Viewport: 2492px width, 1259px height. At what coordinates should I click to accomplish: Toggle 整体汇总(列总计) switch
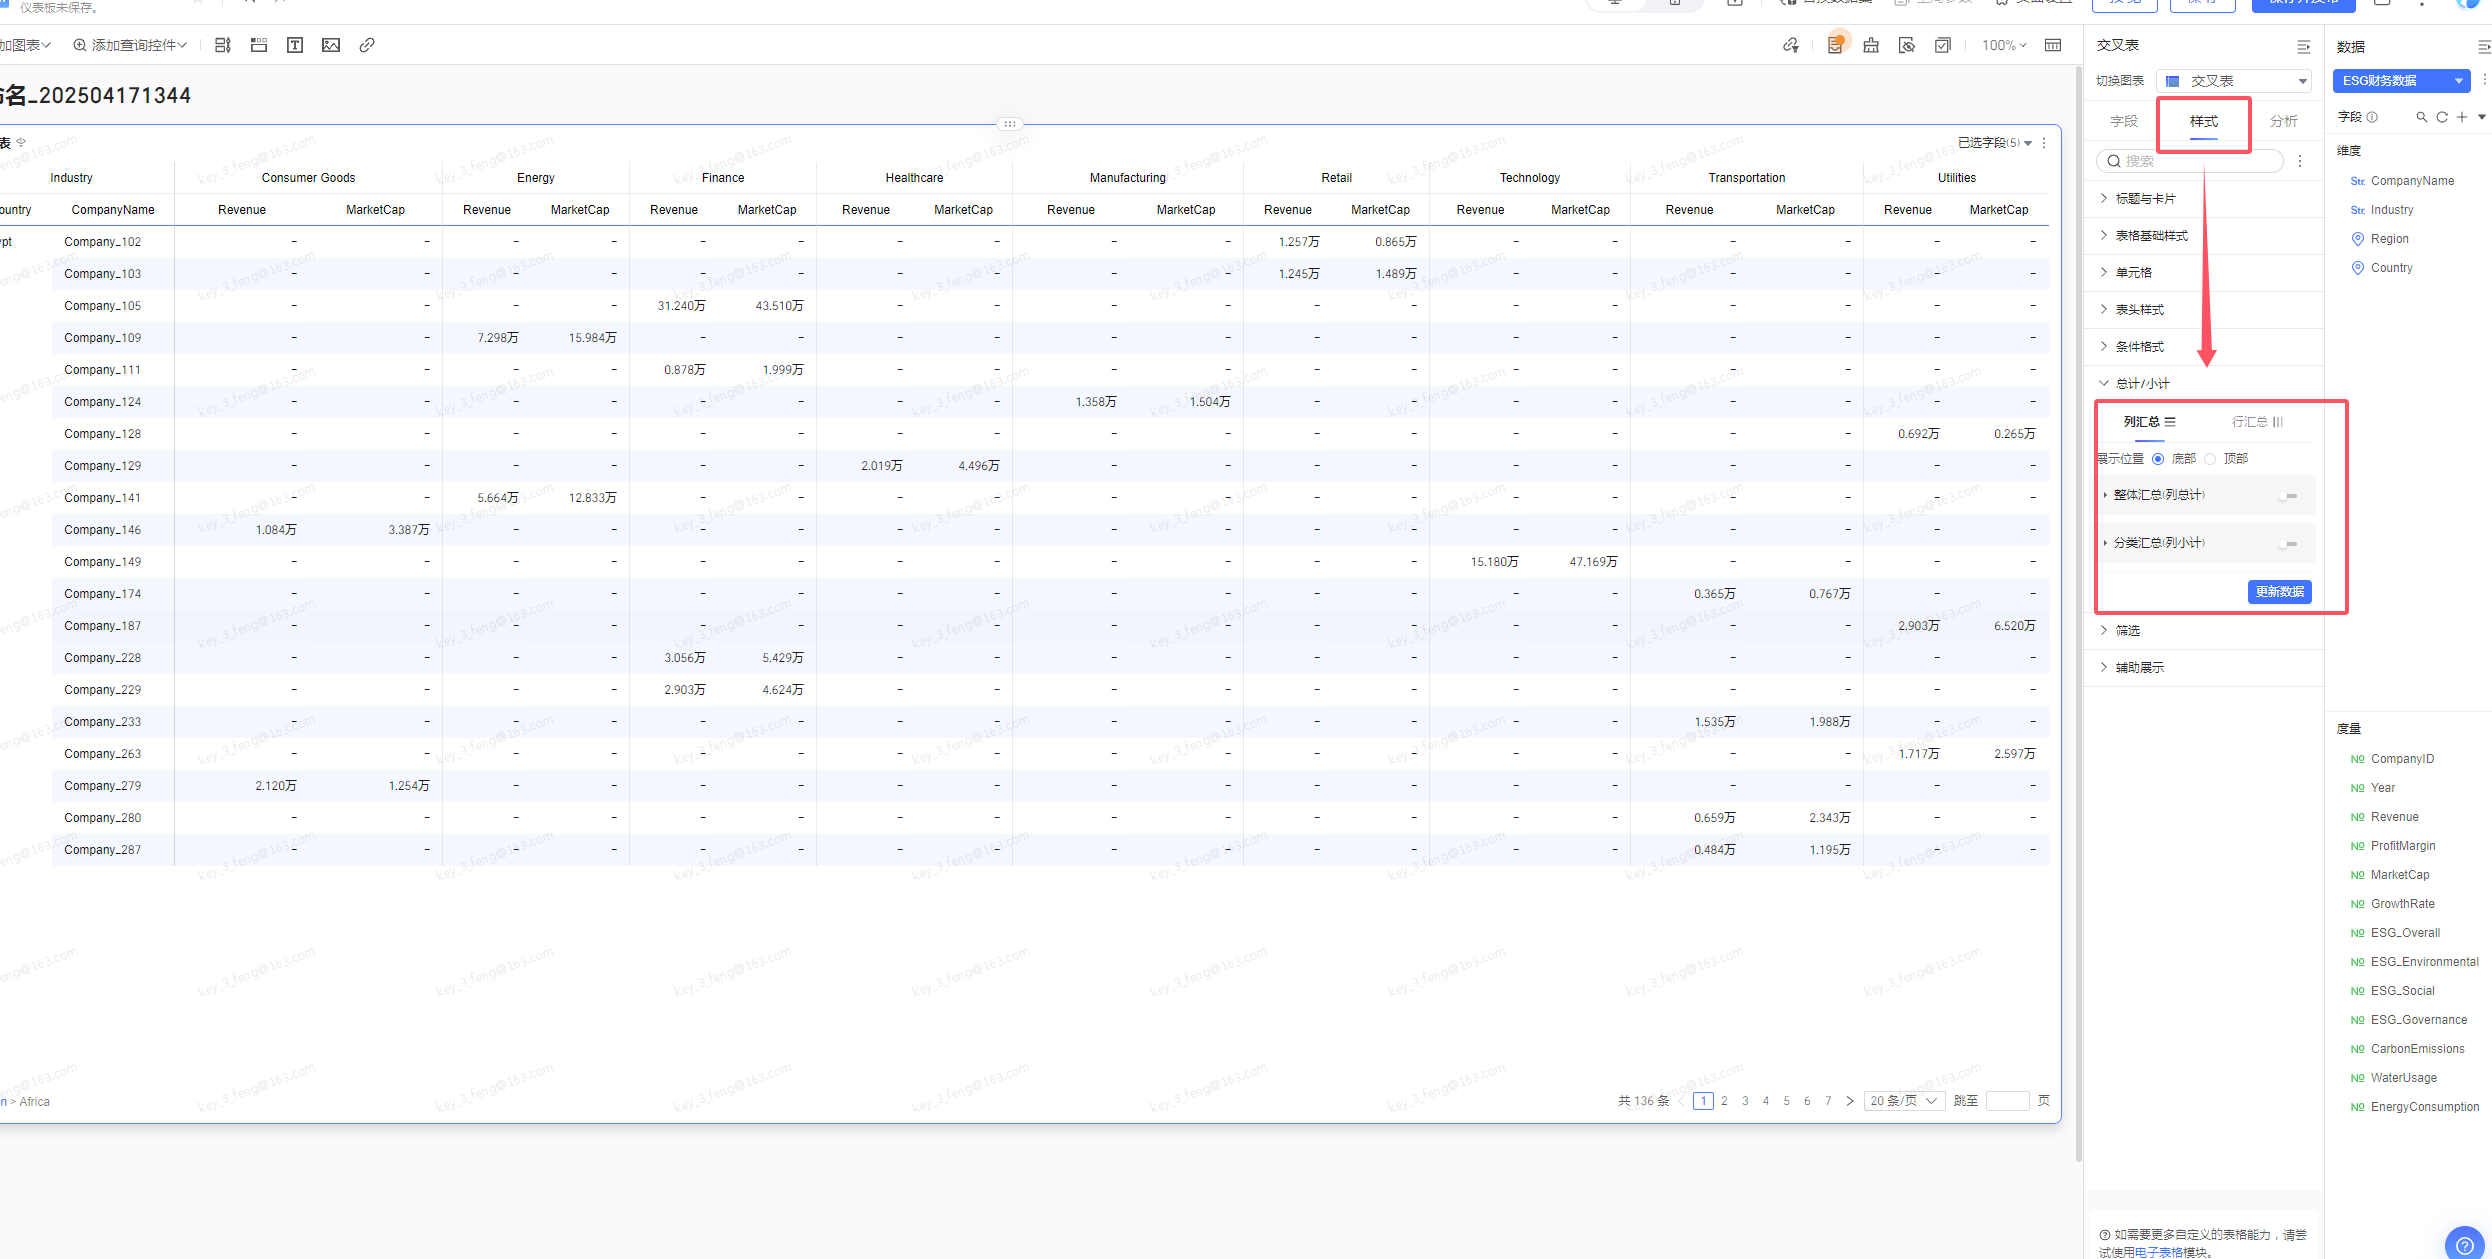tap(2288, 495)
